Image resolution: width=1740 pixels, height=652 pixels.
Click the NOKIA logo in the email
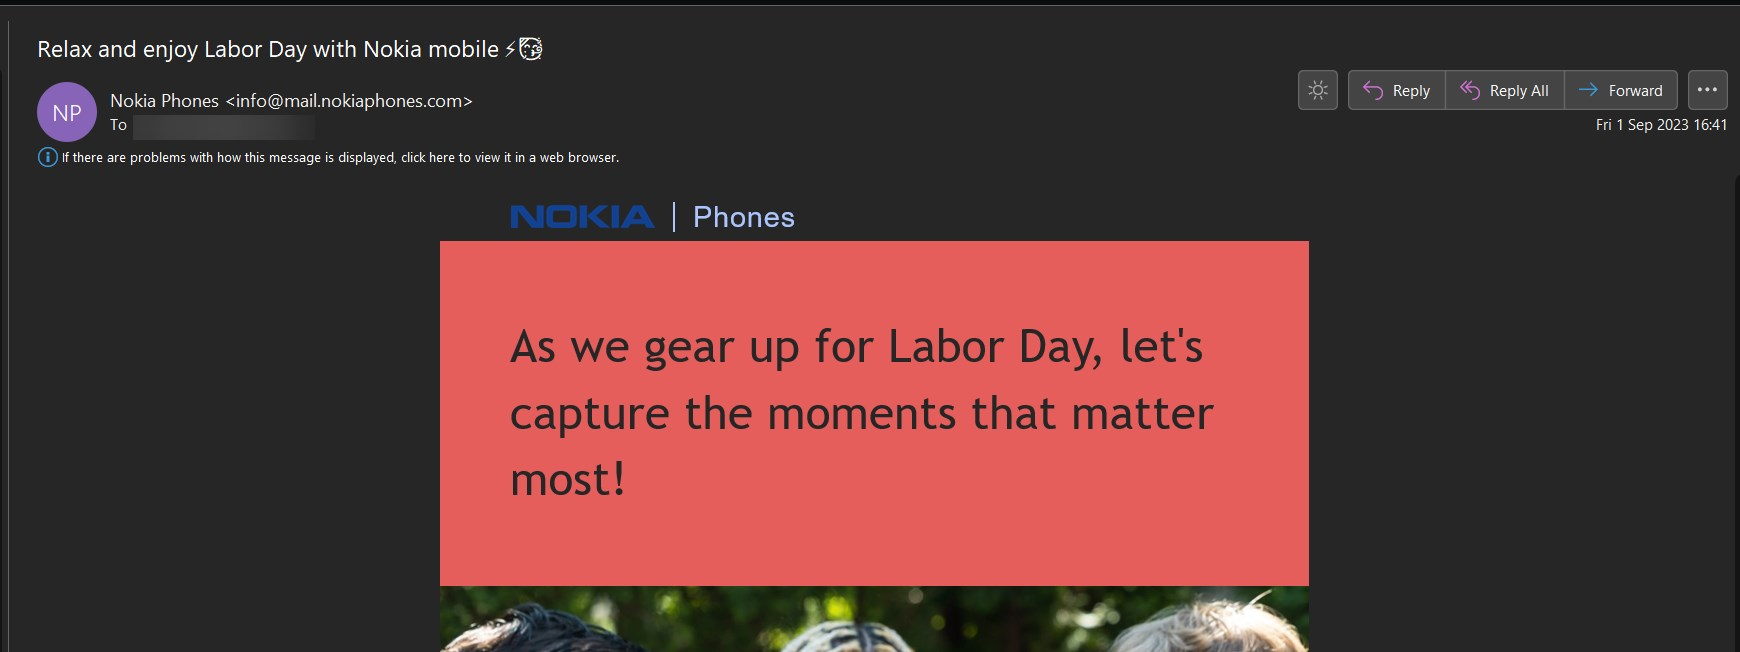point(582,217)
